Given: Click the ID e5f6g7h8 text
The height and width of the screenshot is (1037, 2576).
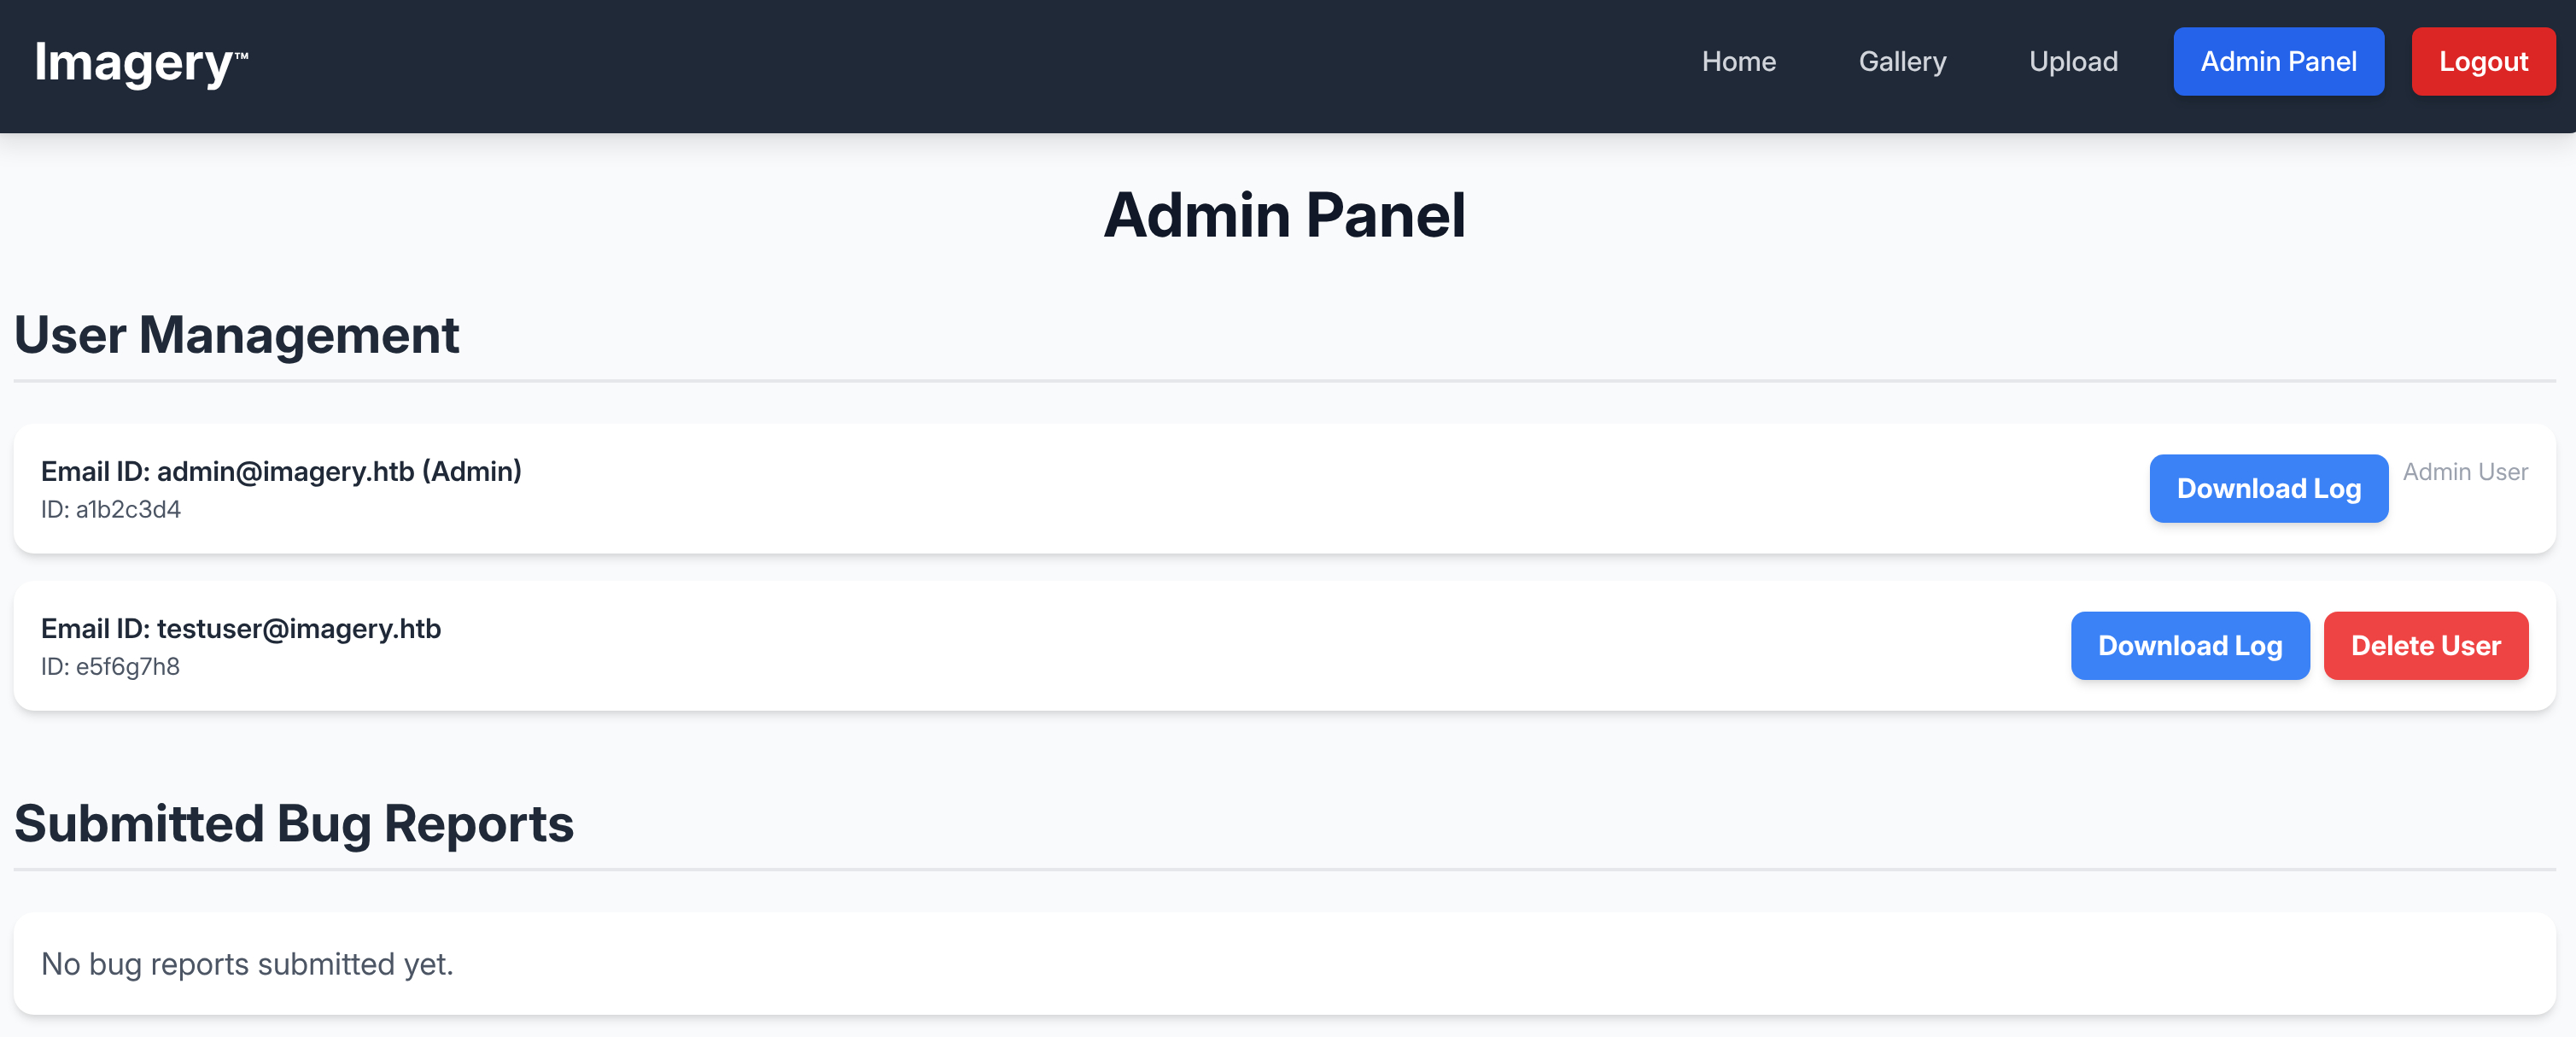Looking at the screenshot, I should (111, 667).
